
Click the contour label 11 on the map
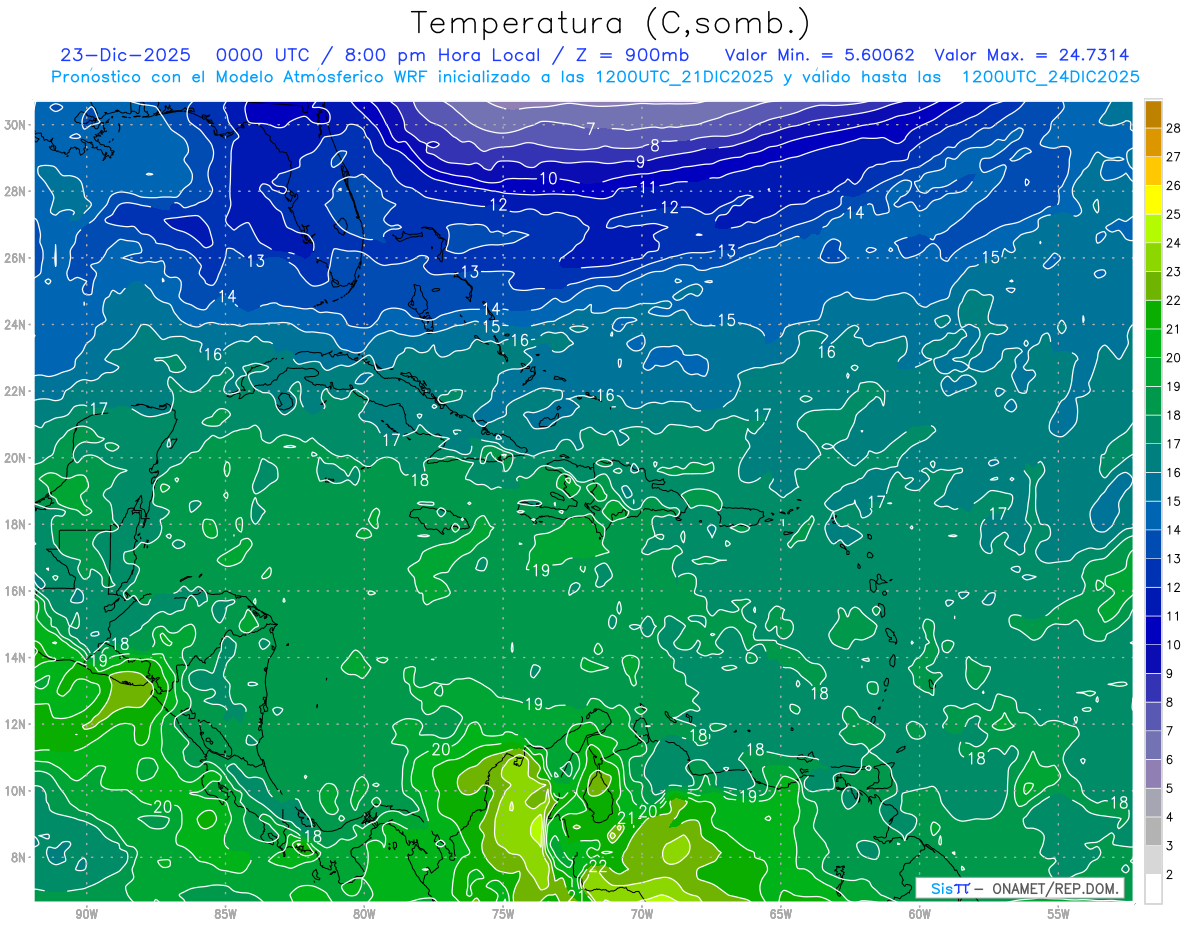click(x=648, y=186)
